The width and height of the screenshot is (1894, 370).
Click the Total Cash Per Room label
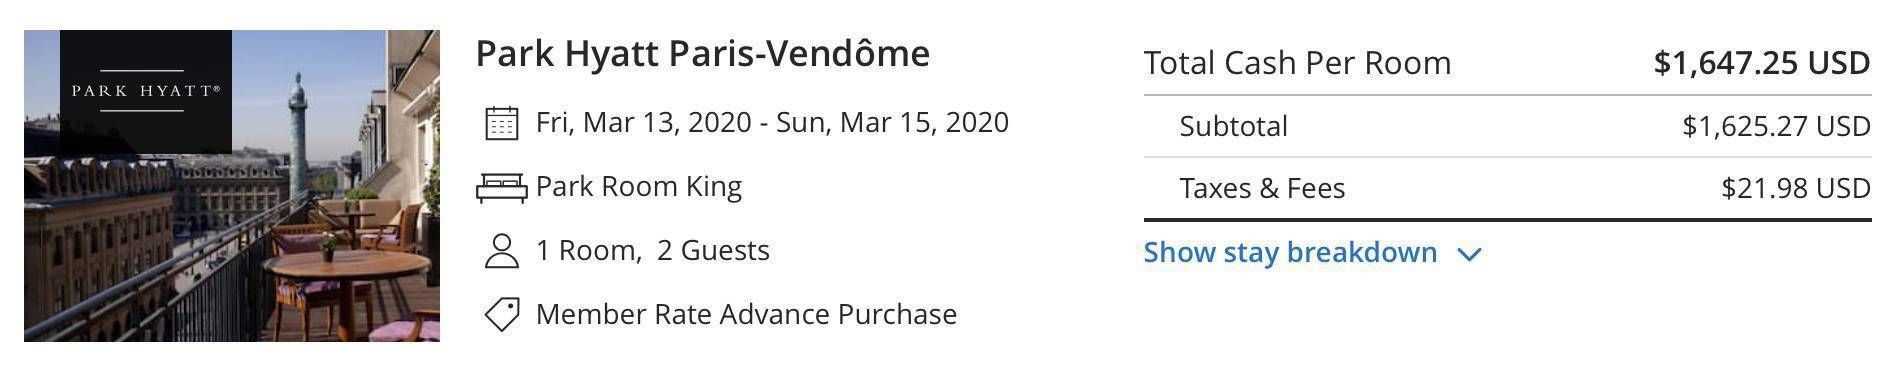pos(1297,63)
